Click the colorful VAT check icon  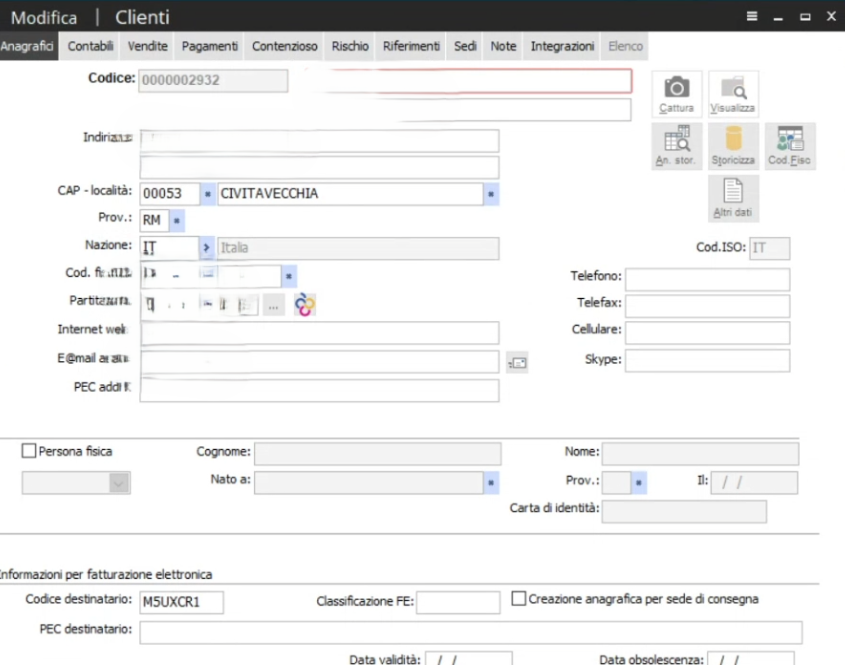tap(304, 304)
